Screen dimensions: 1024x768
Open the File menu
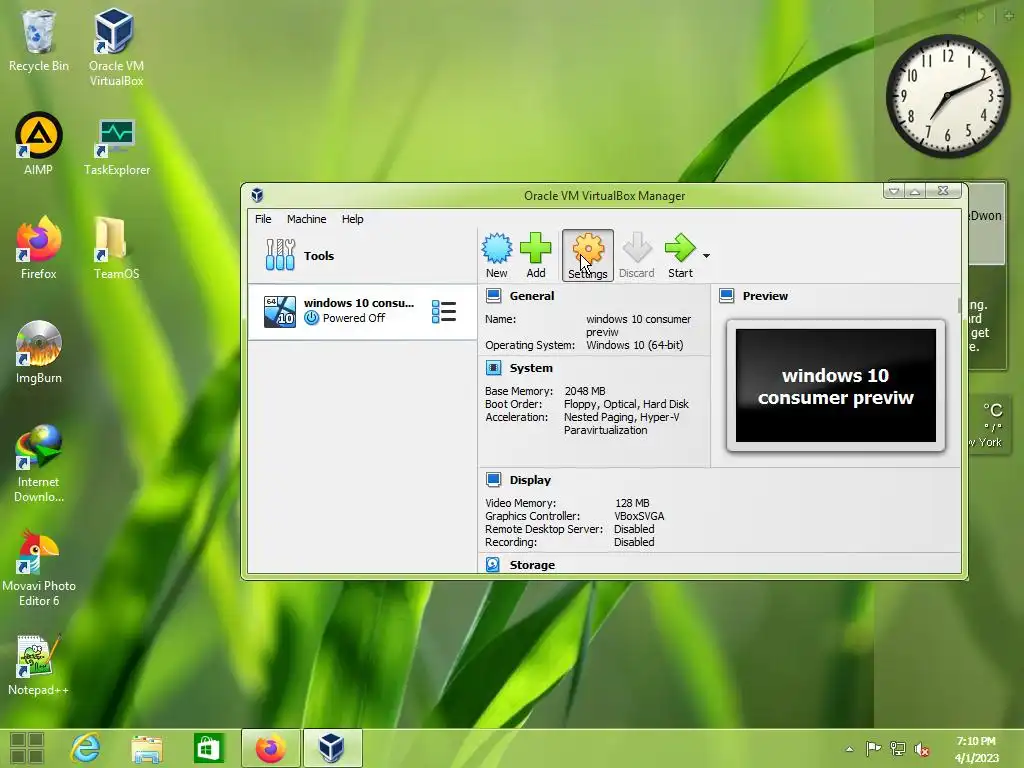pos(263,219)
